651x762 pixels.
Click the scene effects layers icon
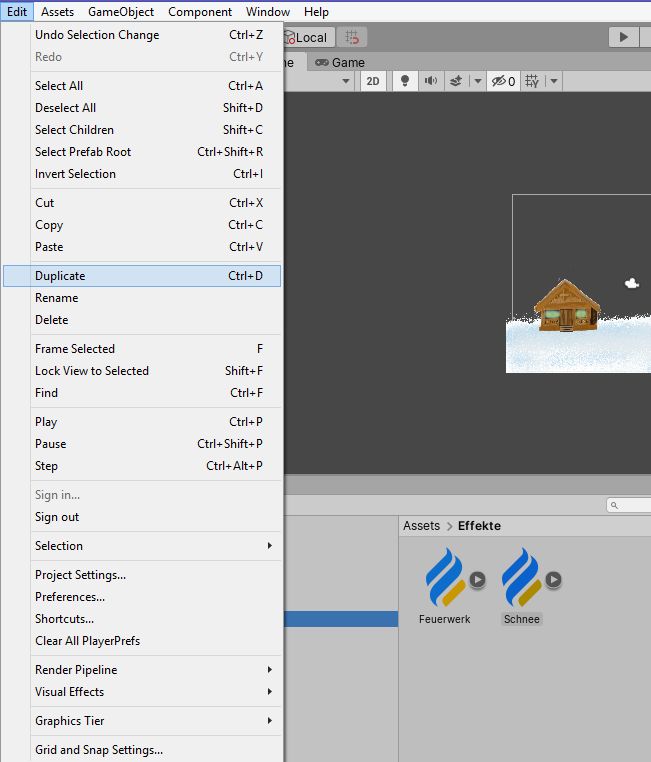[455, 81]
